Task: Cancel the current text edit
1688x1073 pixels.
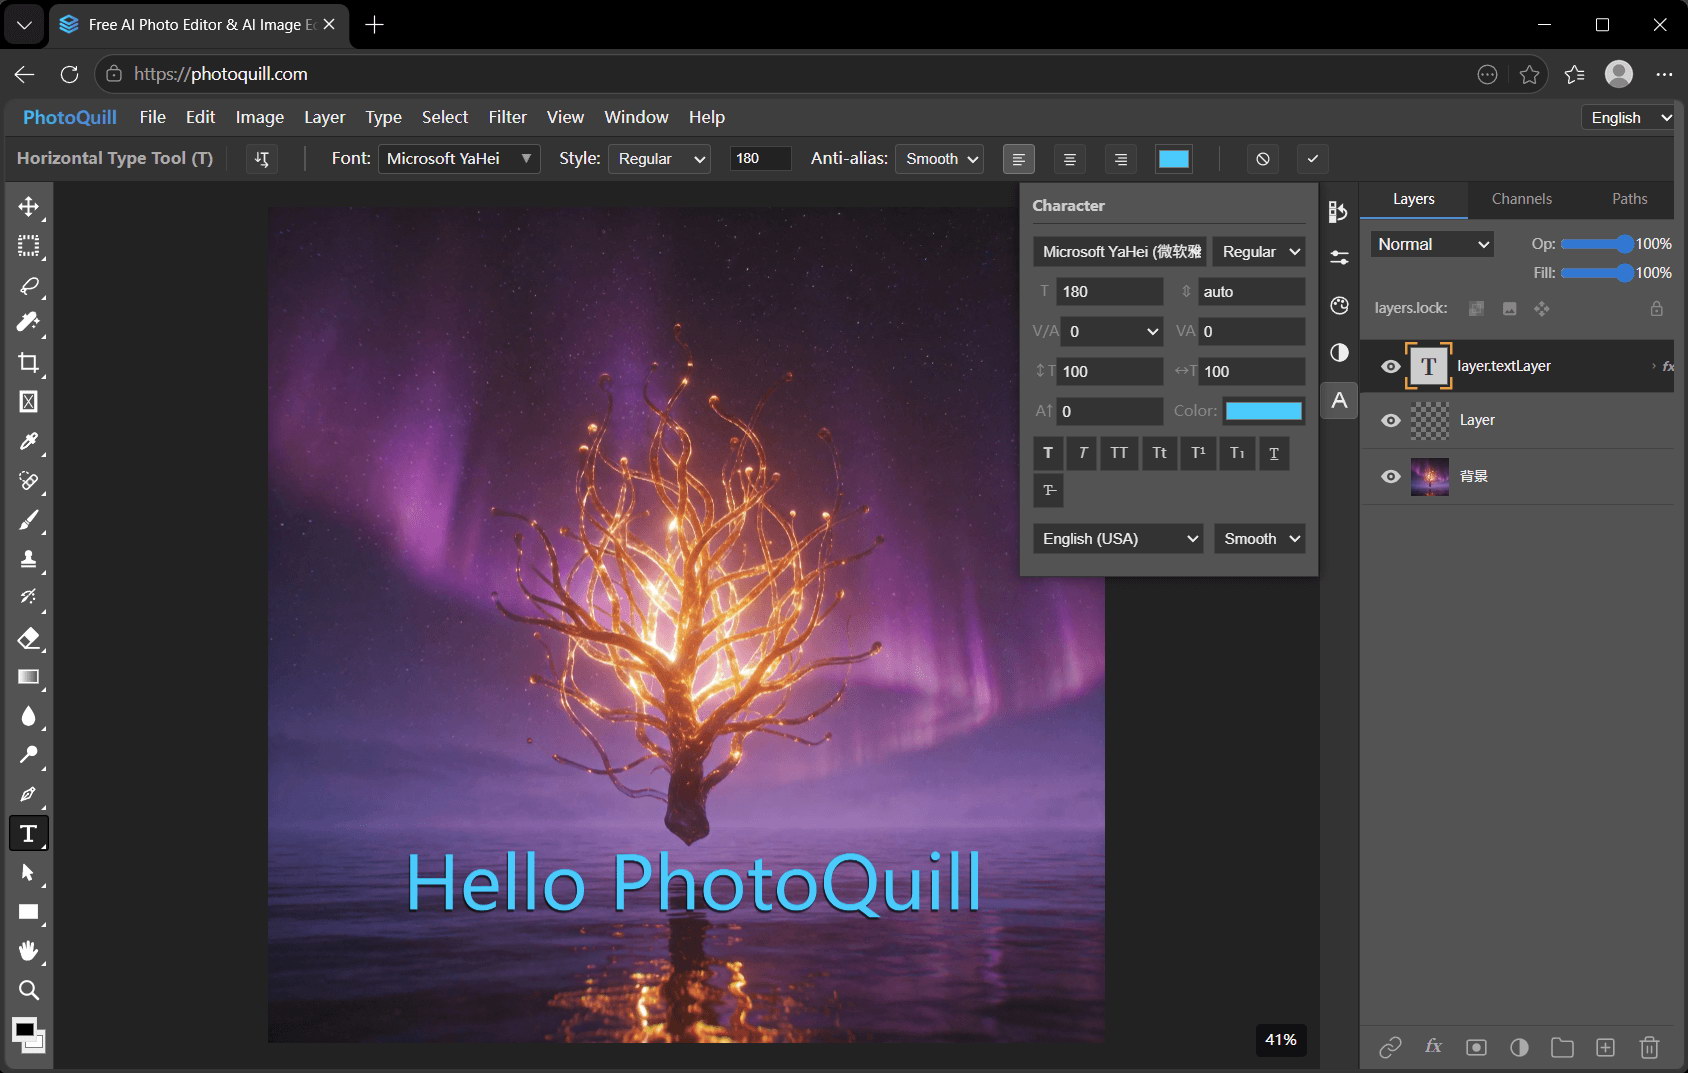Action: (x=1263, y=159)
